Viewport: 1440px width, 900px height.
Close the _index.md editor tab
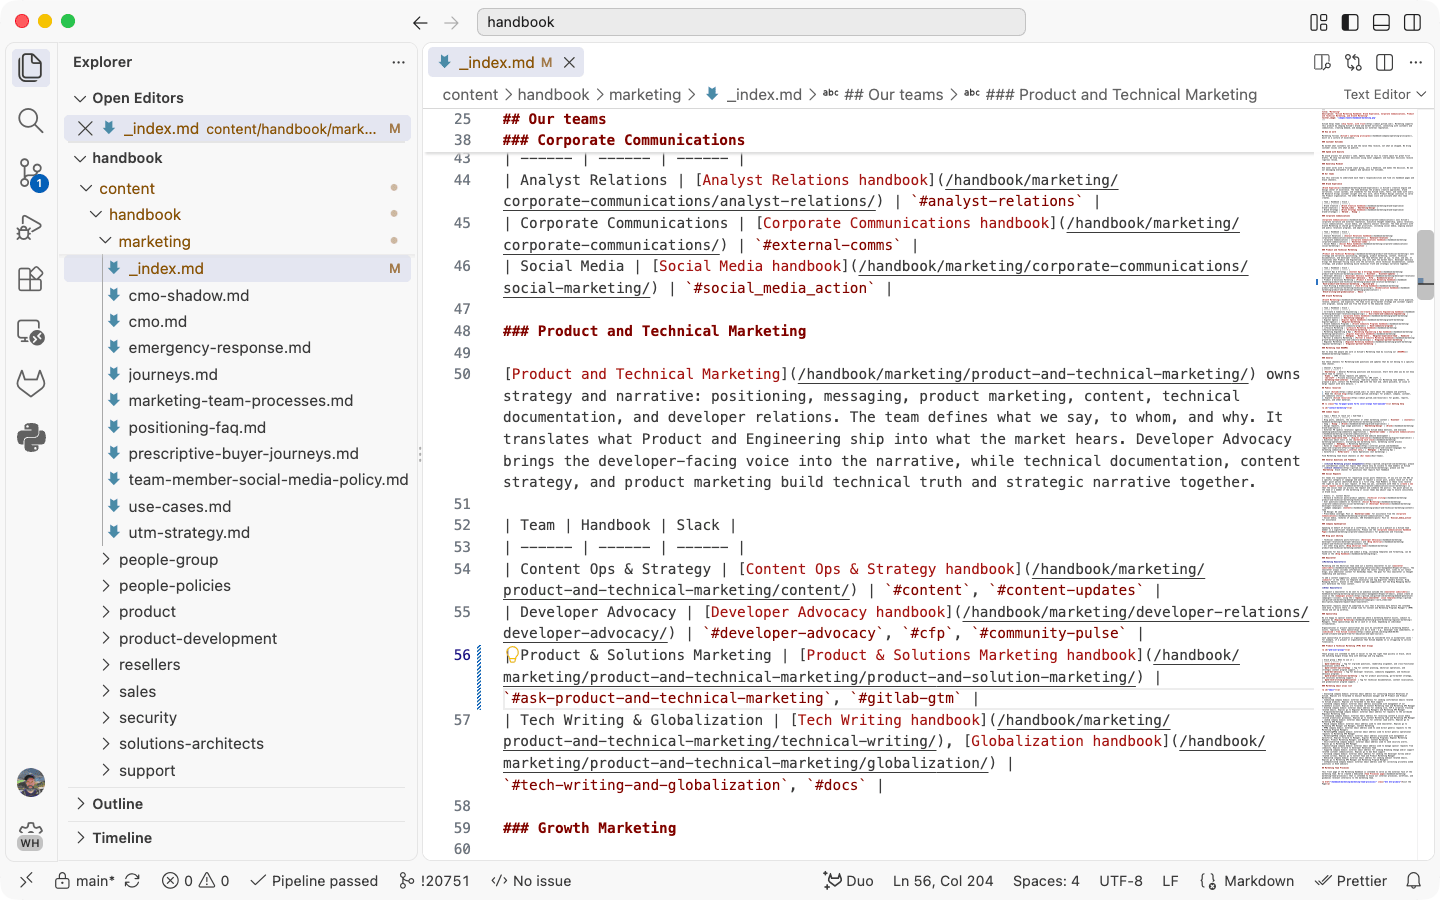pos(569,62)
